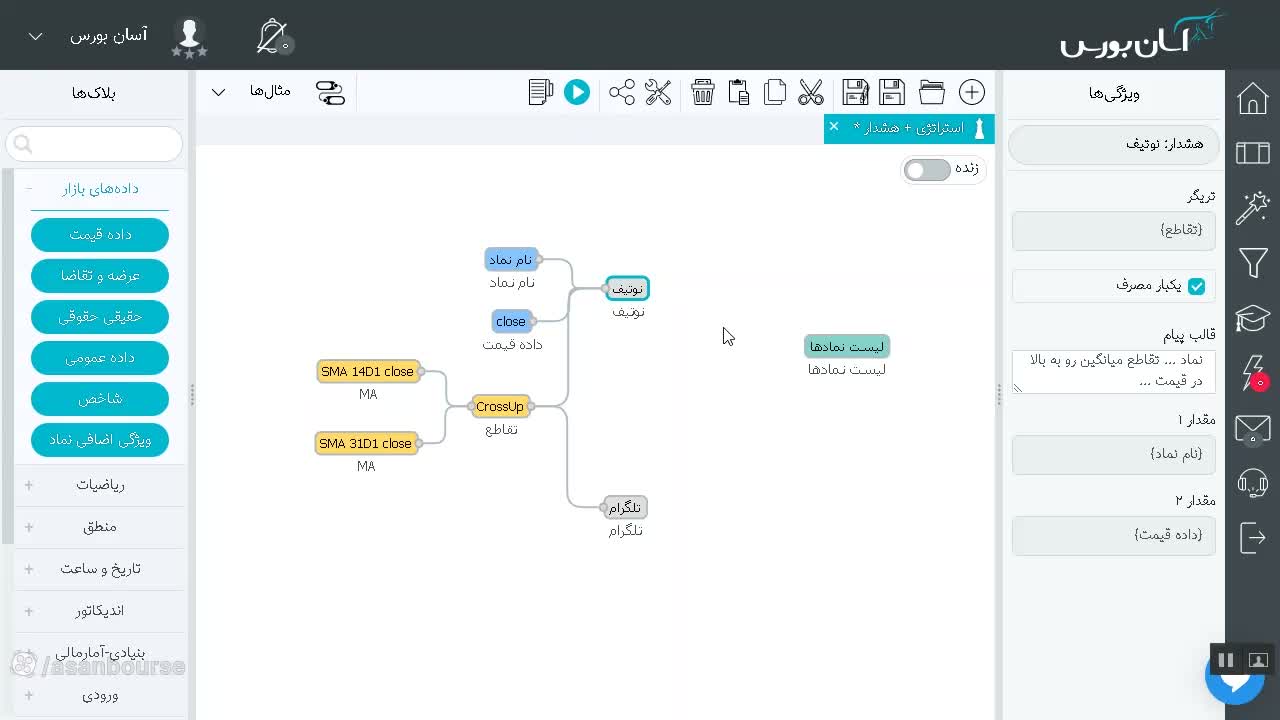Open the tools wrench icon
Screen dimensions: 1280x720
tap(658, 92)
